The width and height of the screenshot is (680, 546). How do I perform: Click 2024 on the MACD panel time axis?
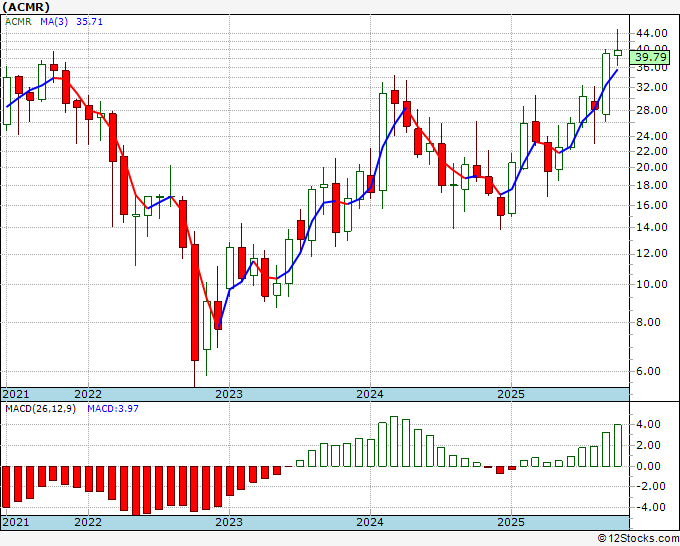(x=370, y=522)
